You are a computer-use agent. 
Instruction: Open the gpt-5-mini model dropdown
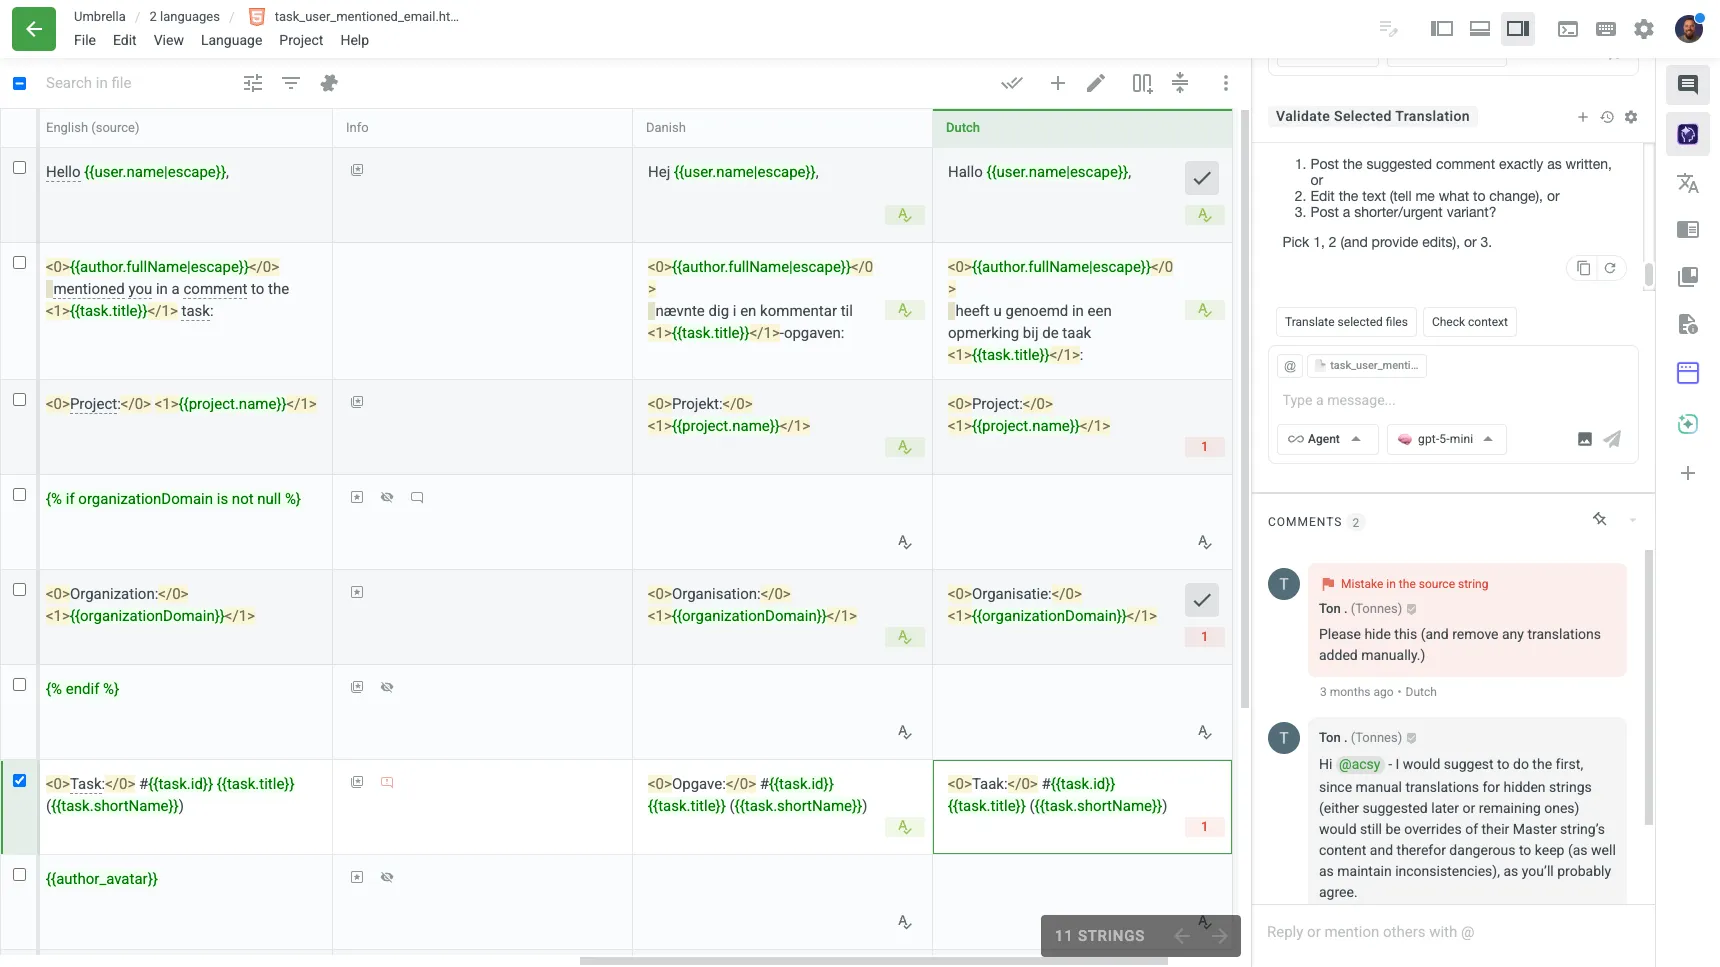pyautogui.click(x=1446, y=439)
